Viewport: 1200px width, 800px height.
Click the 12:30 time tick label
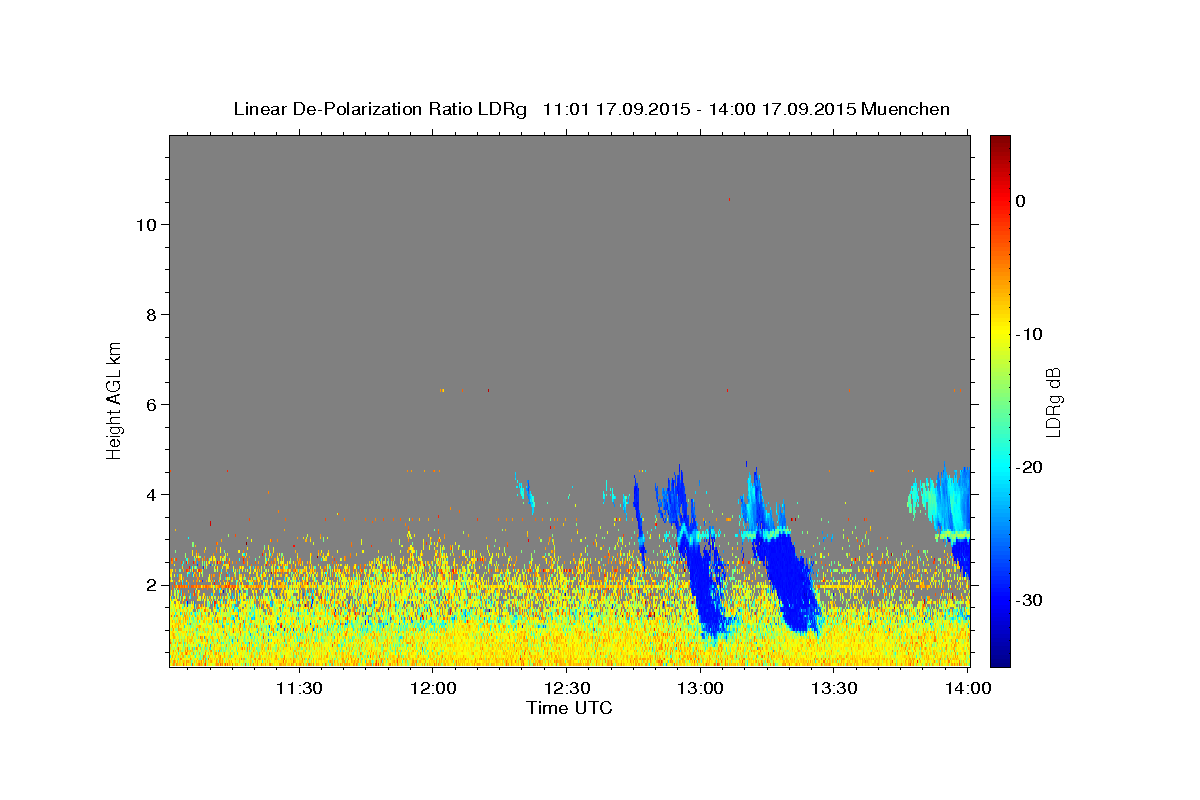point(566,688)
